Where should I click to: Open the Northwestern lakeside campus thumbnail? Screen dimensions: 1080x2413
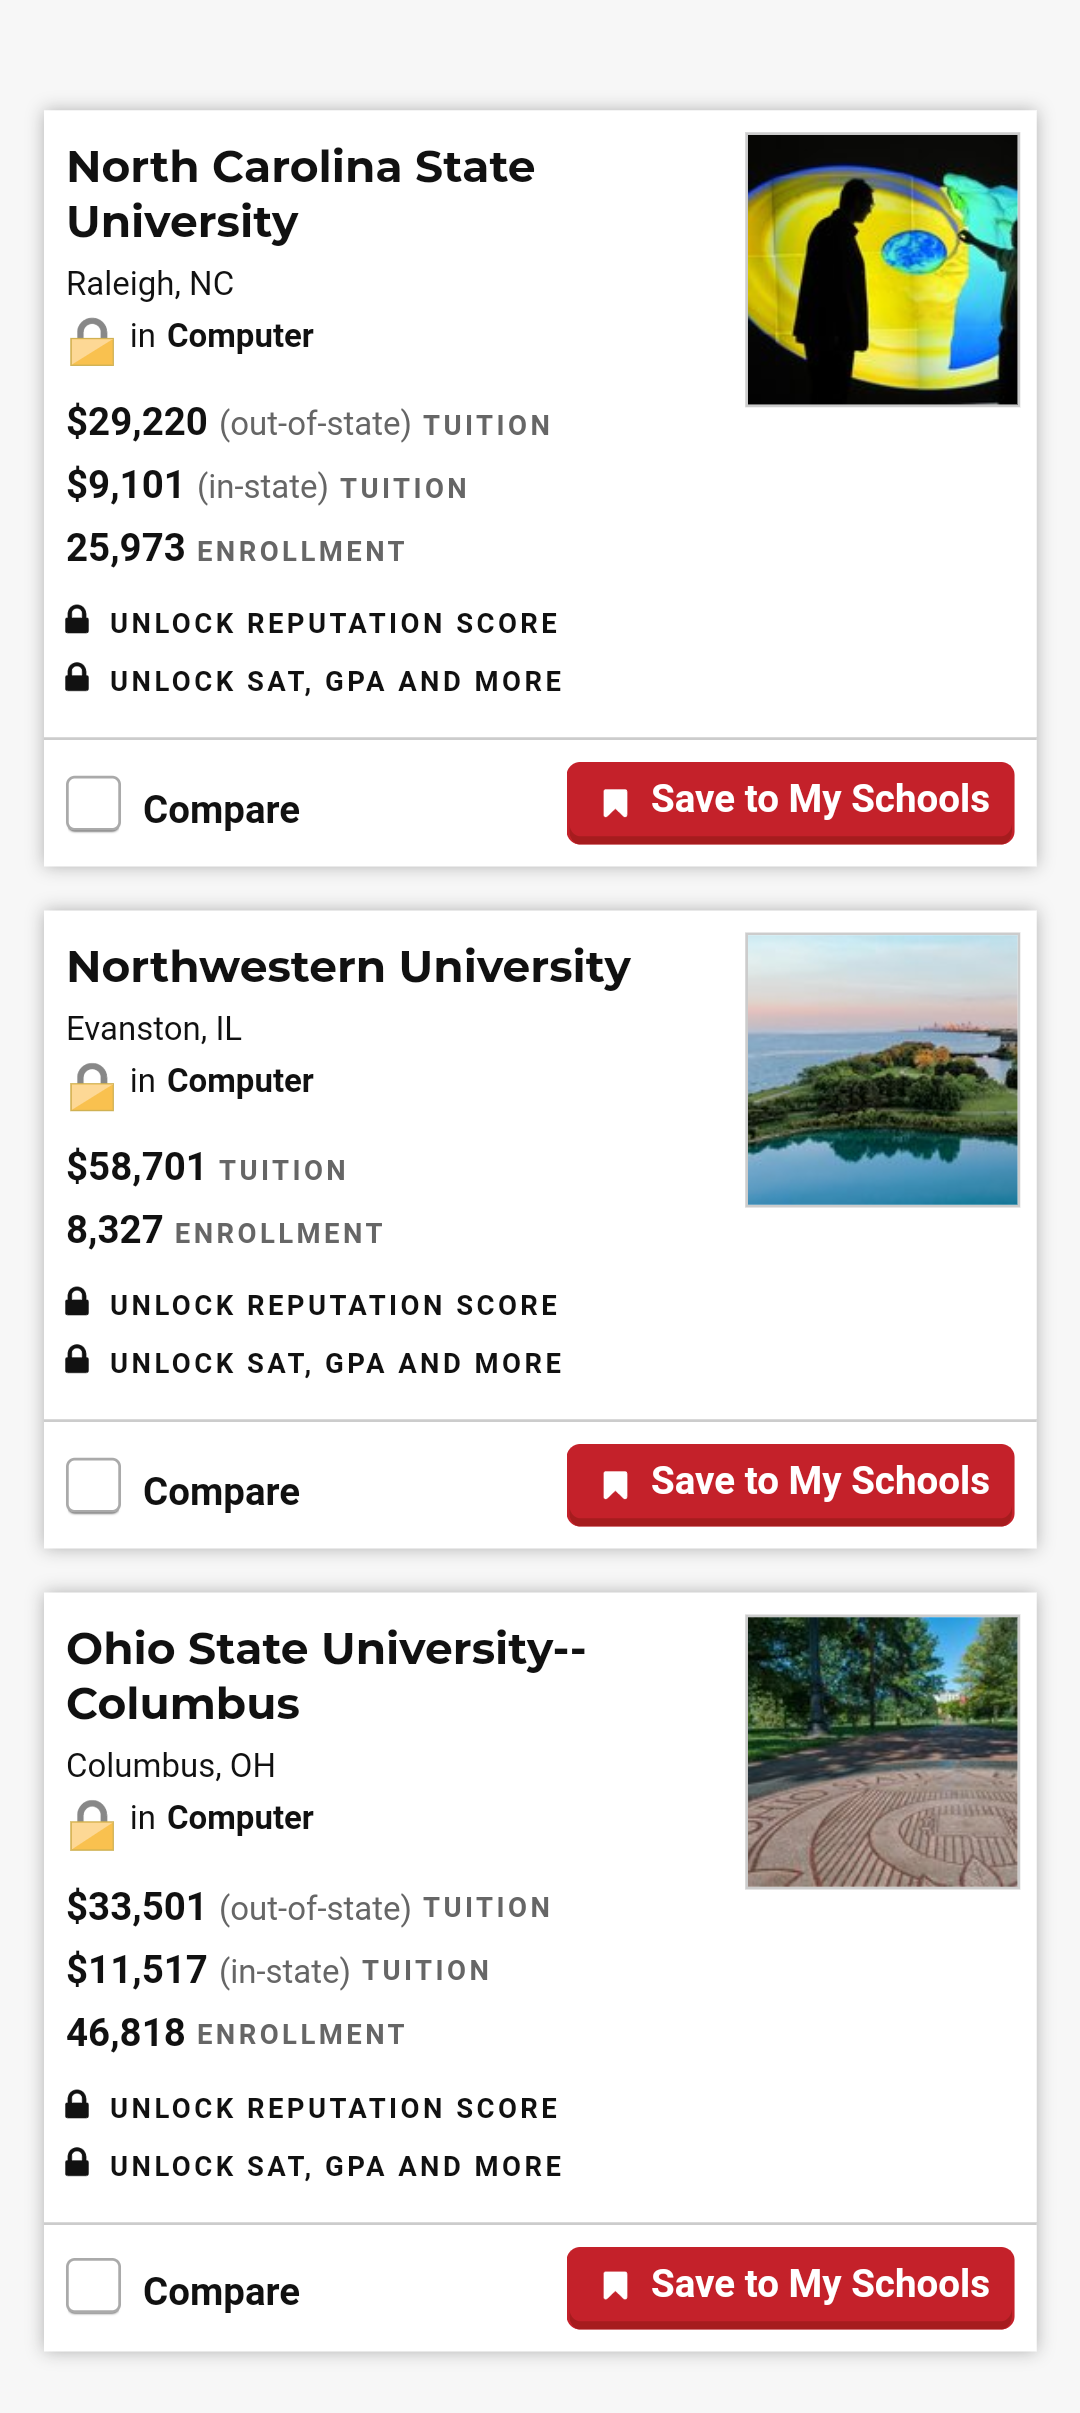click(882, 1070)
